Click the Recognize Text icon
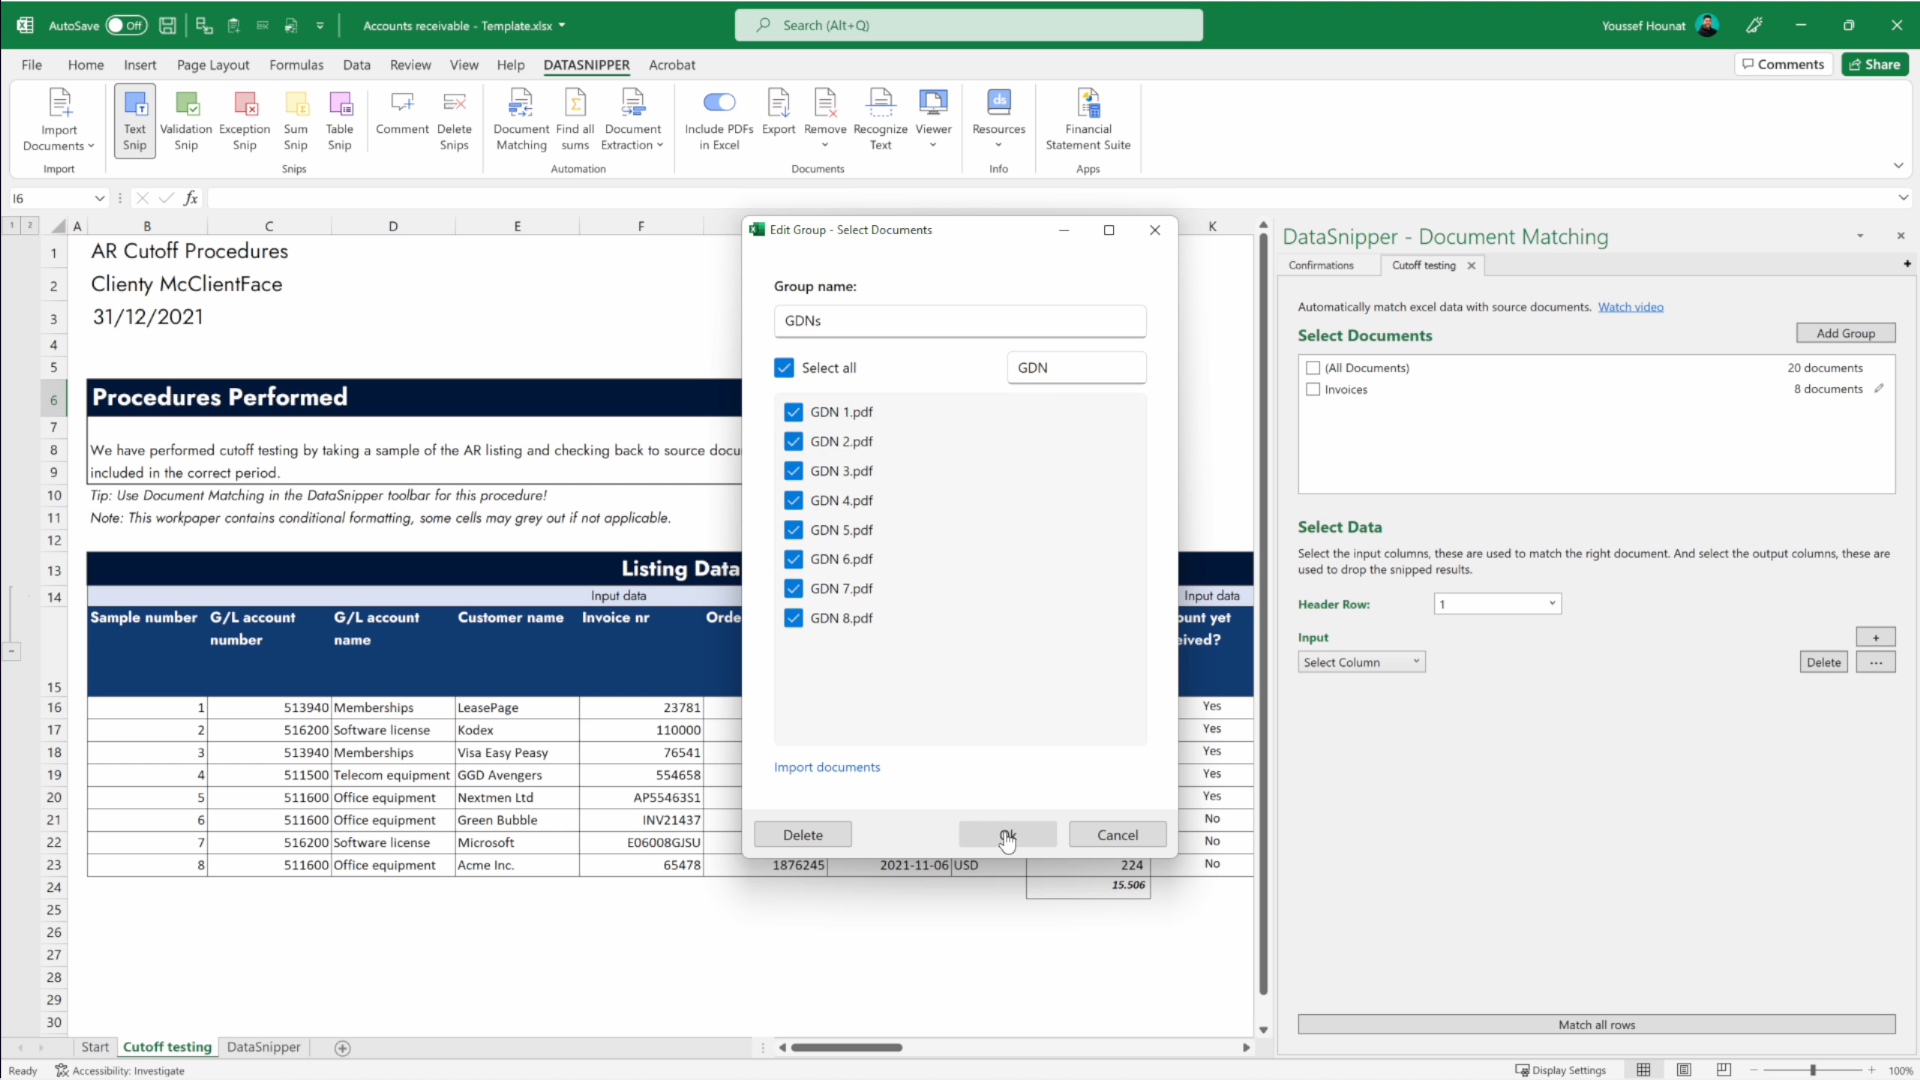This screenshot has width=1920, height=1080. coord(880,118)
